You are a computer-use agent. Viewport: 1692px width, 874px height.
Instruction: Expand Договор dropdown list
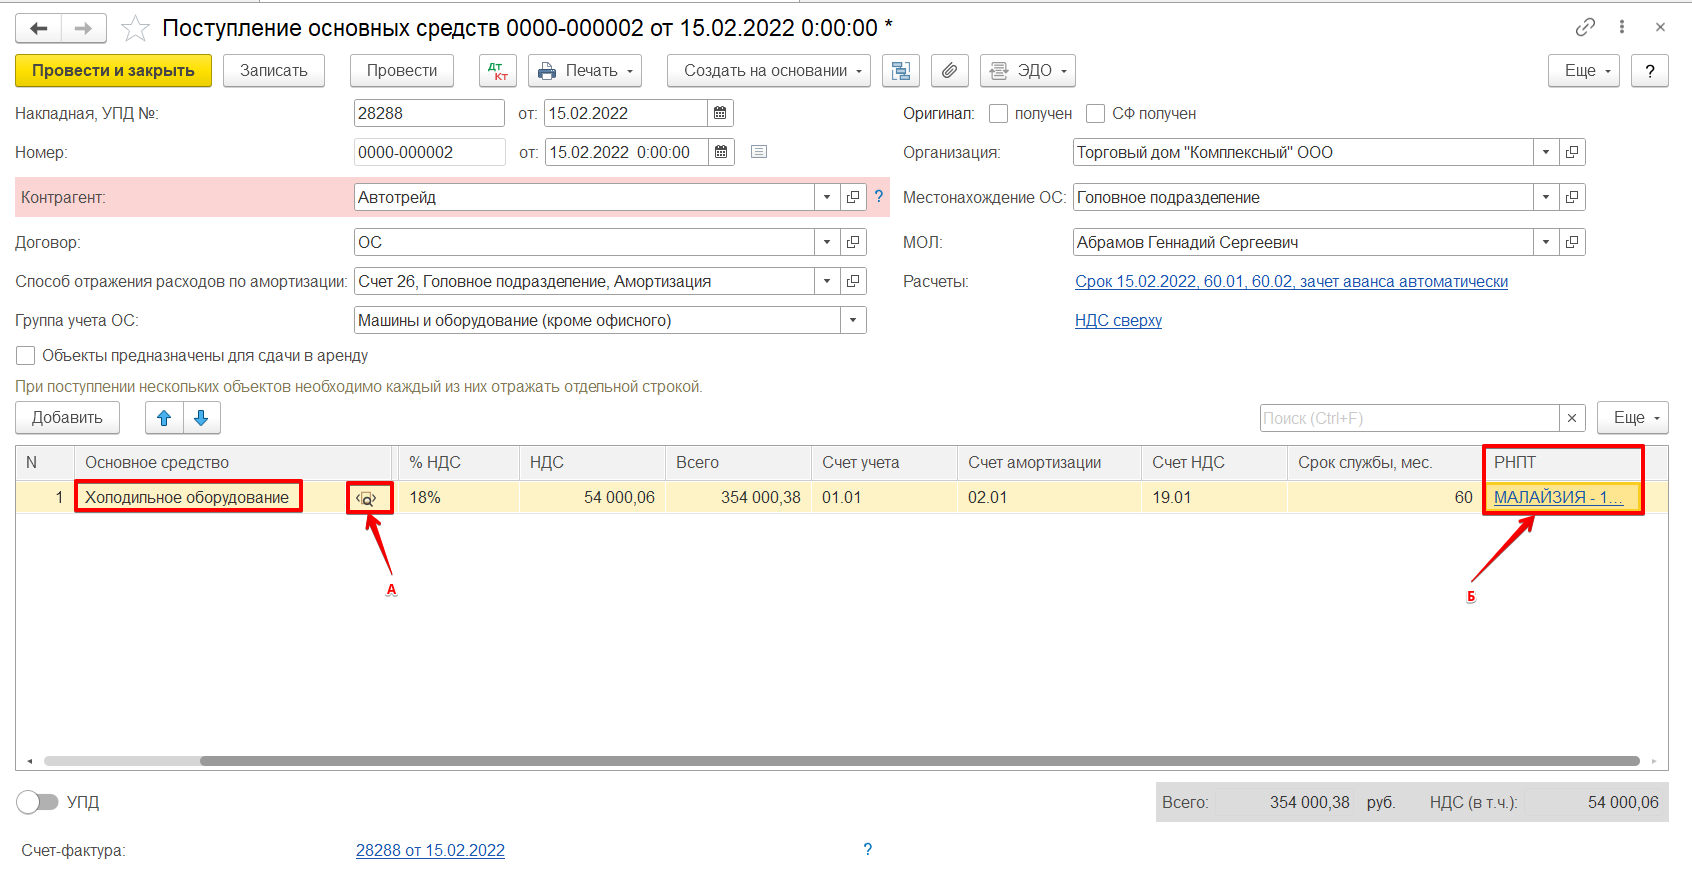click(x=827, y=242)
